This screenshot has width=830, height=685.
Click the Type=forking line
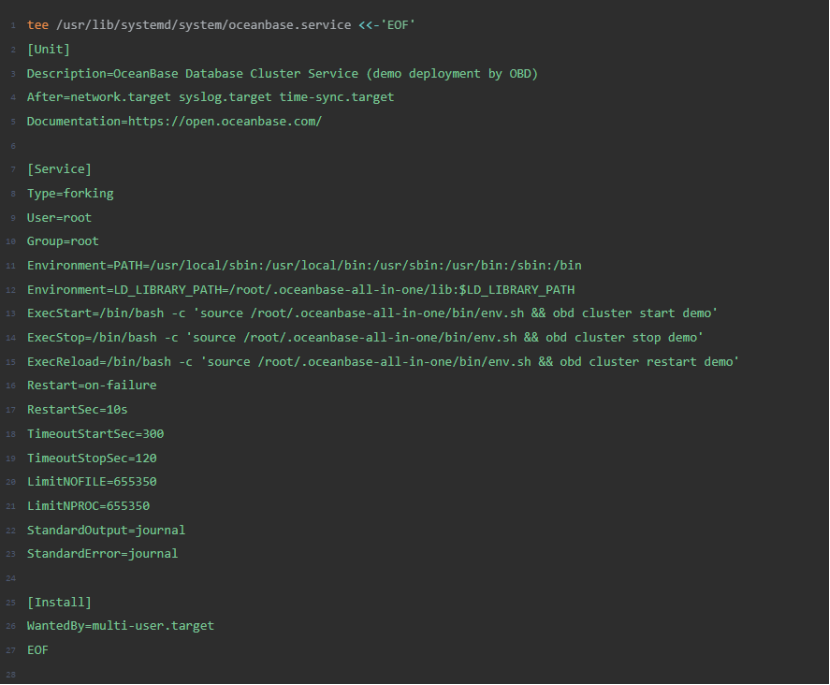[x=70, y=193]
